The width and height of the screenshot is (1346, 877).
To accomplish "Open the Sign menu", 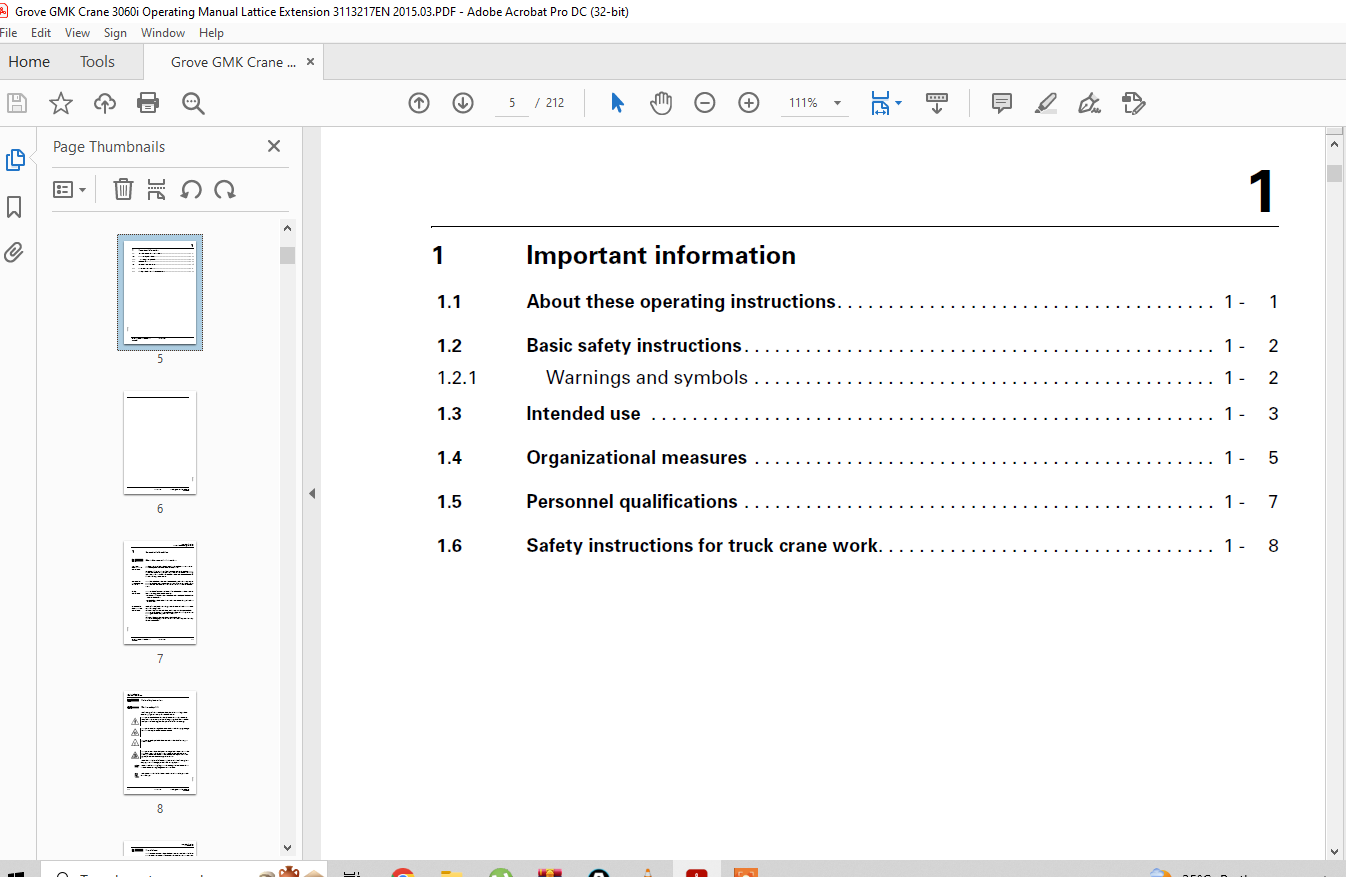I will [115, 33].
